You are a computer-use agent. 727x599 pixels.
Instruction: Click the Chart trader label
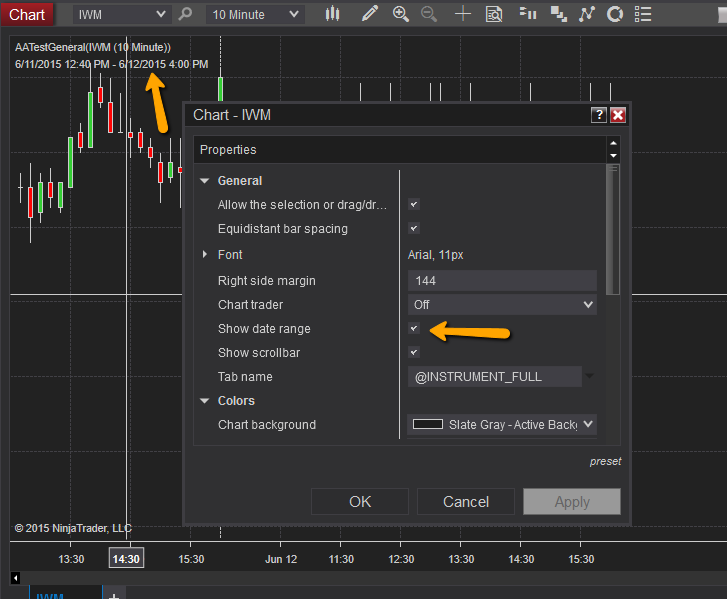coord(250,305)
